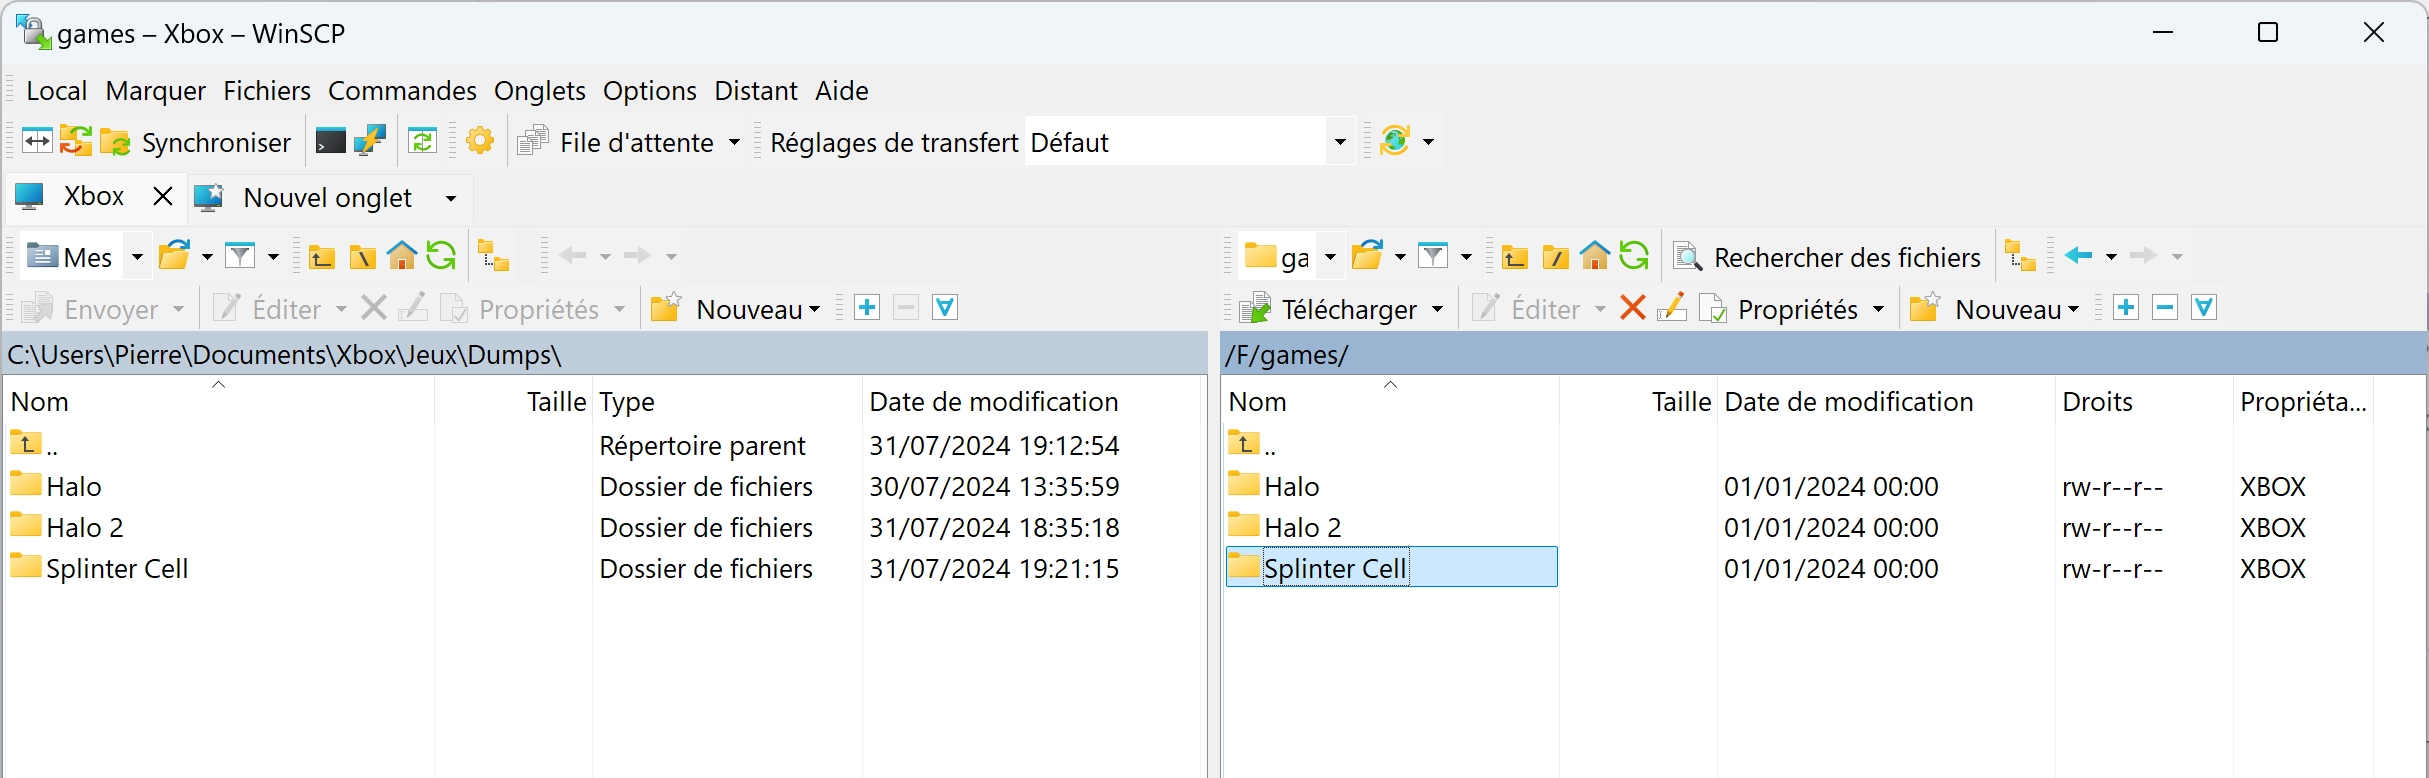
Task: Close the Xbox session tab
Action: click(x=162, y=196)
